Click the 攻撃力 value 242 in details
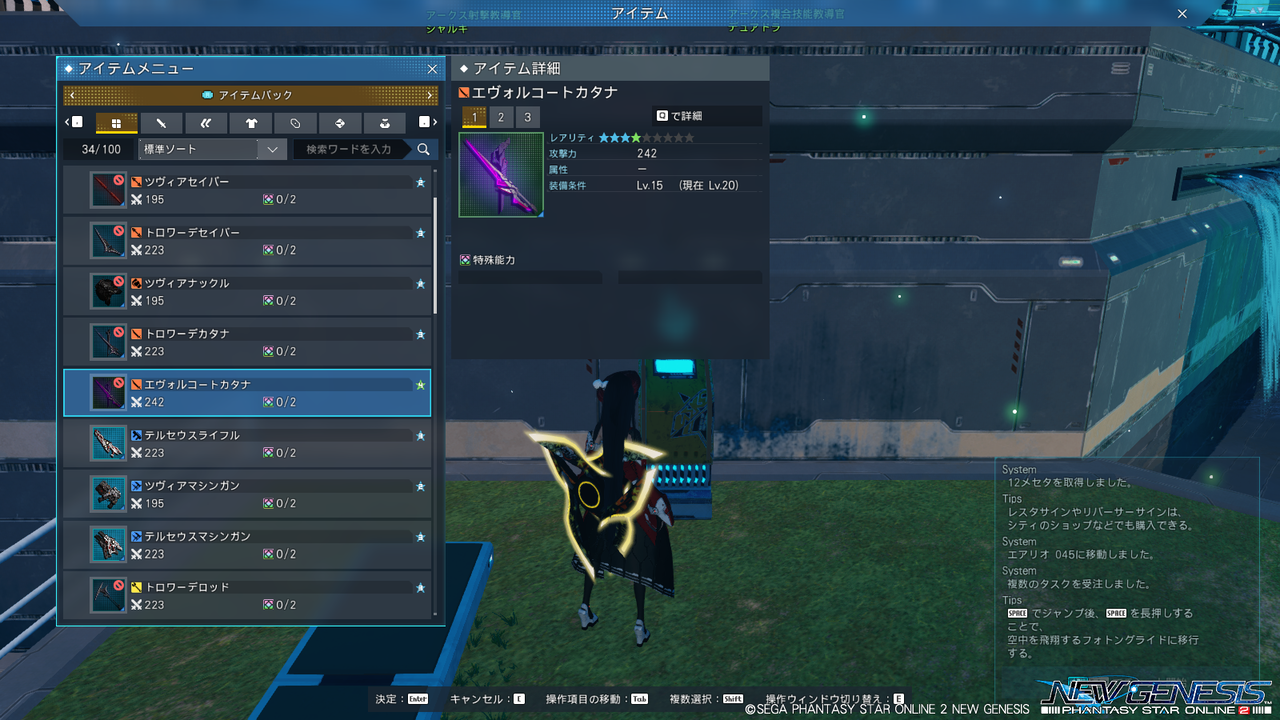Viewport: 1280px width, 720px height. pyautogui.click(x=646, y=154)
